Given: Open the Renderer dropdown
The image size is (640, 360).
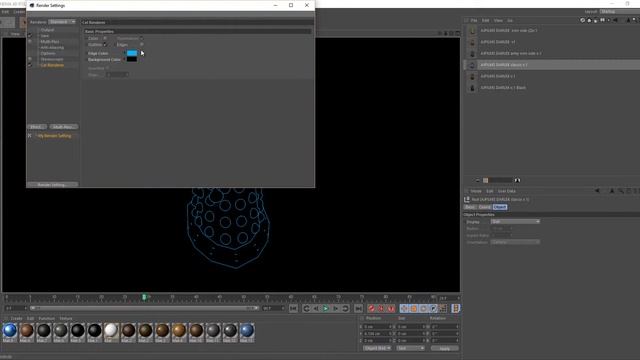Looking at the screenshot, I should (62, 22).
